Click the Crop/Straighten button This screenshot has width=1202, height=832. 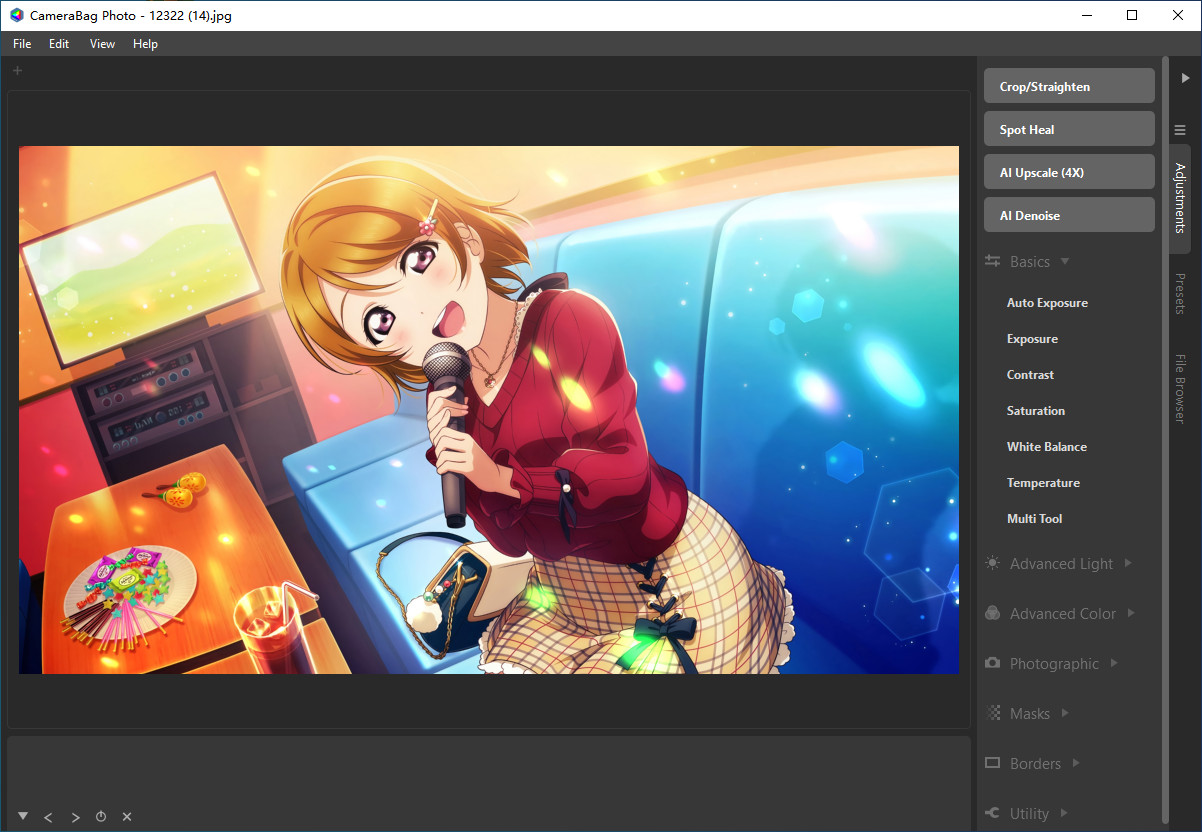tap(1069, 86)
